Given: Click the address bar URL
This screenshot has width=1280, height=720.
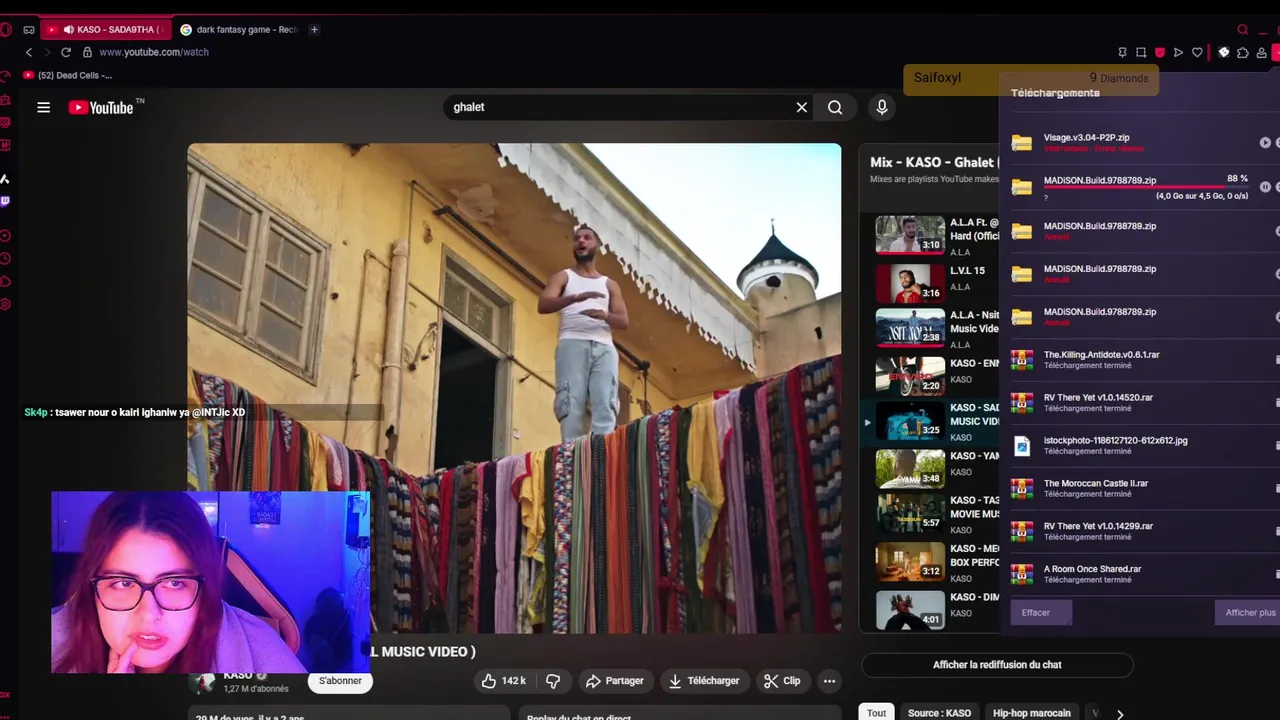Looking at the screenshot, I should pos(154,52).
